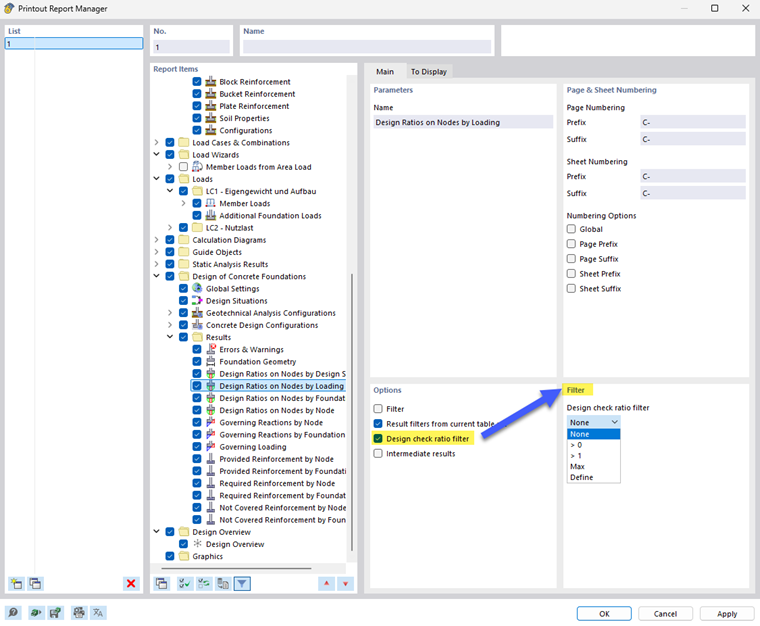Image resolution: width=760 pixels, height=626 pixels.
Task: Click the search help icon at bottom left
Action: click(x=13, y=612)
